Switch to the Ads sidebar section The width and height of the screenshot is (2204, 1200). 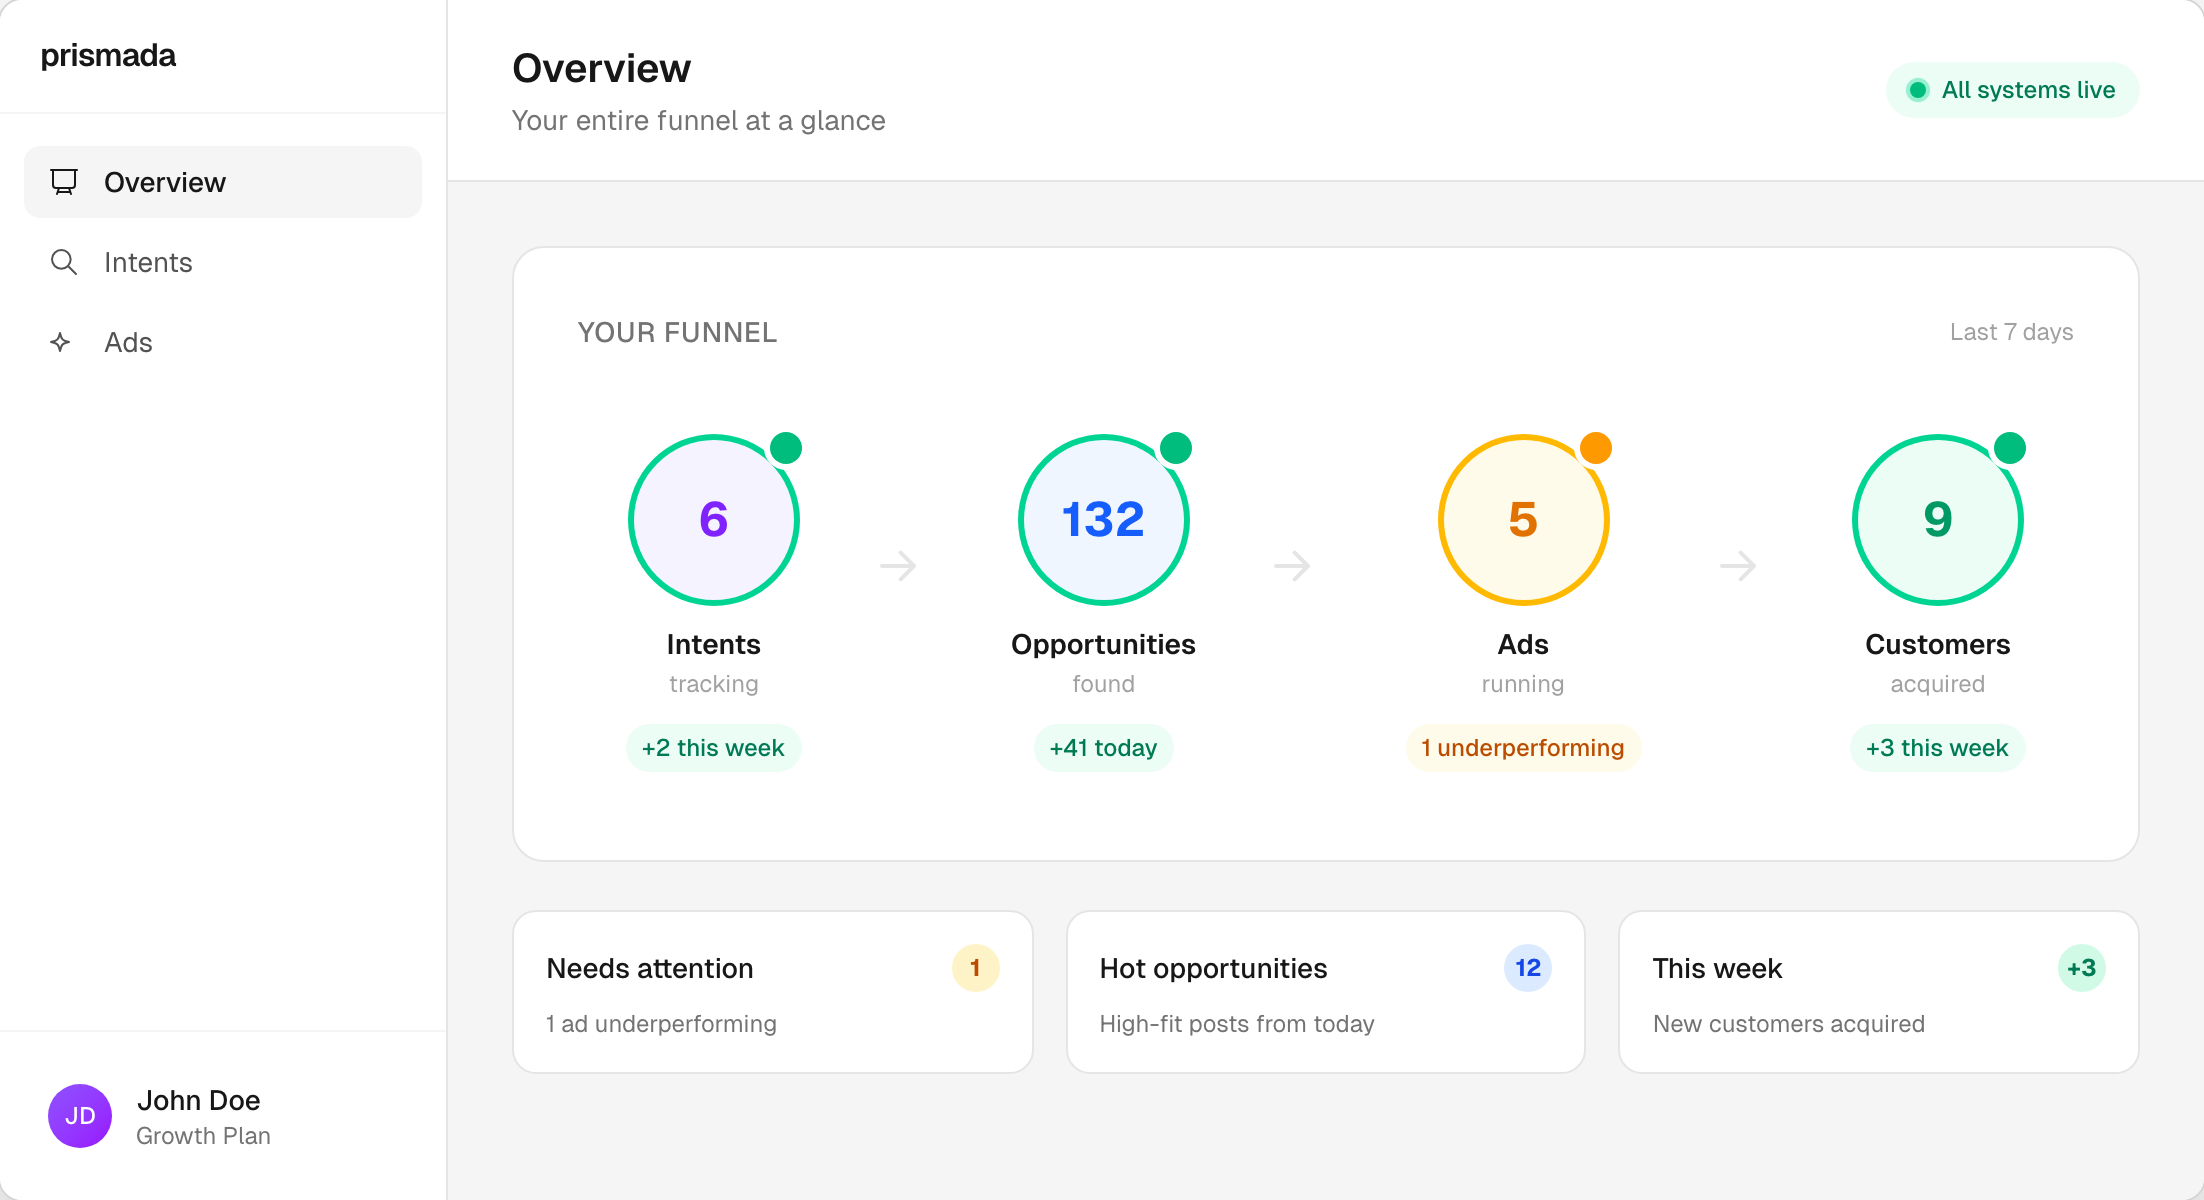click(128, 342)
